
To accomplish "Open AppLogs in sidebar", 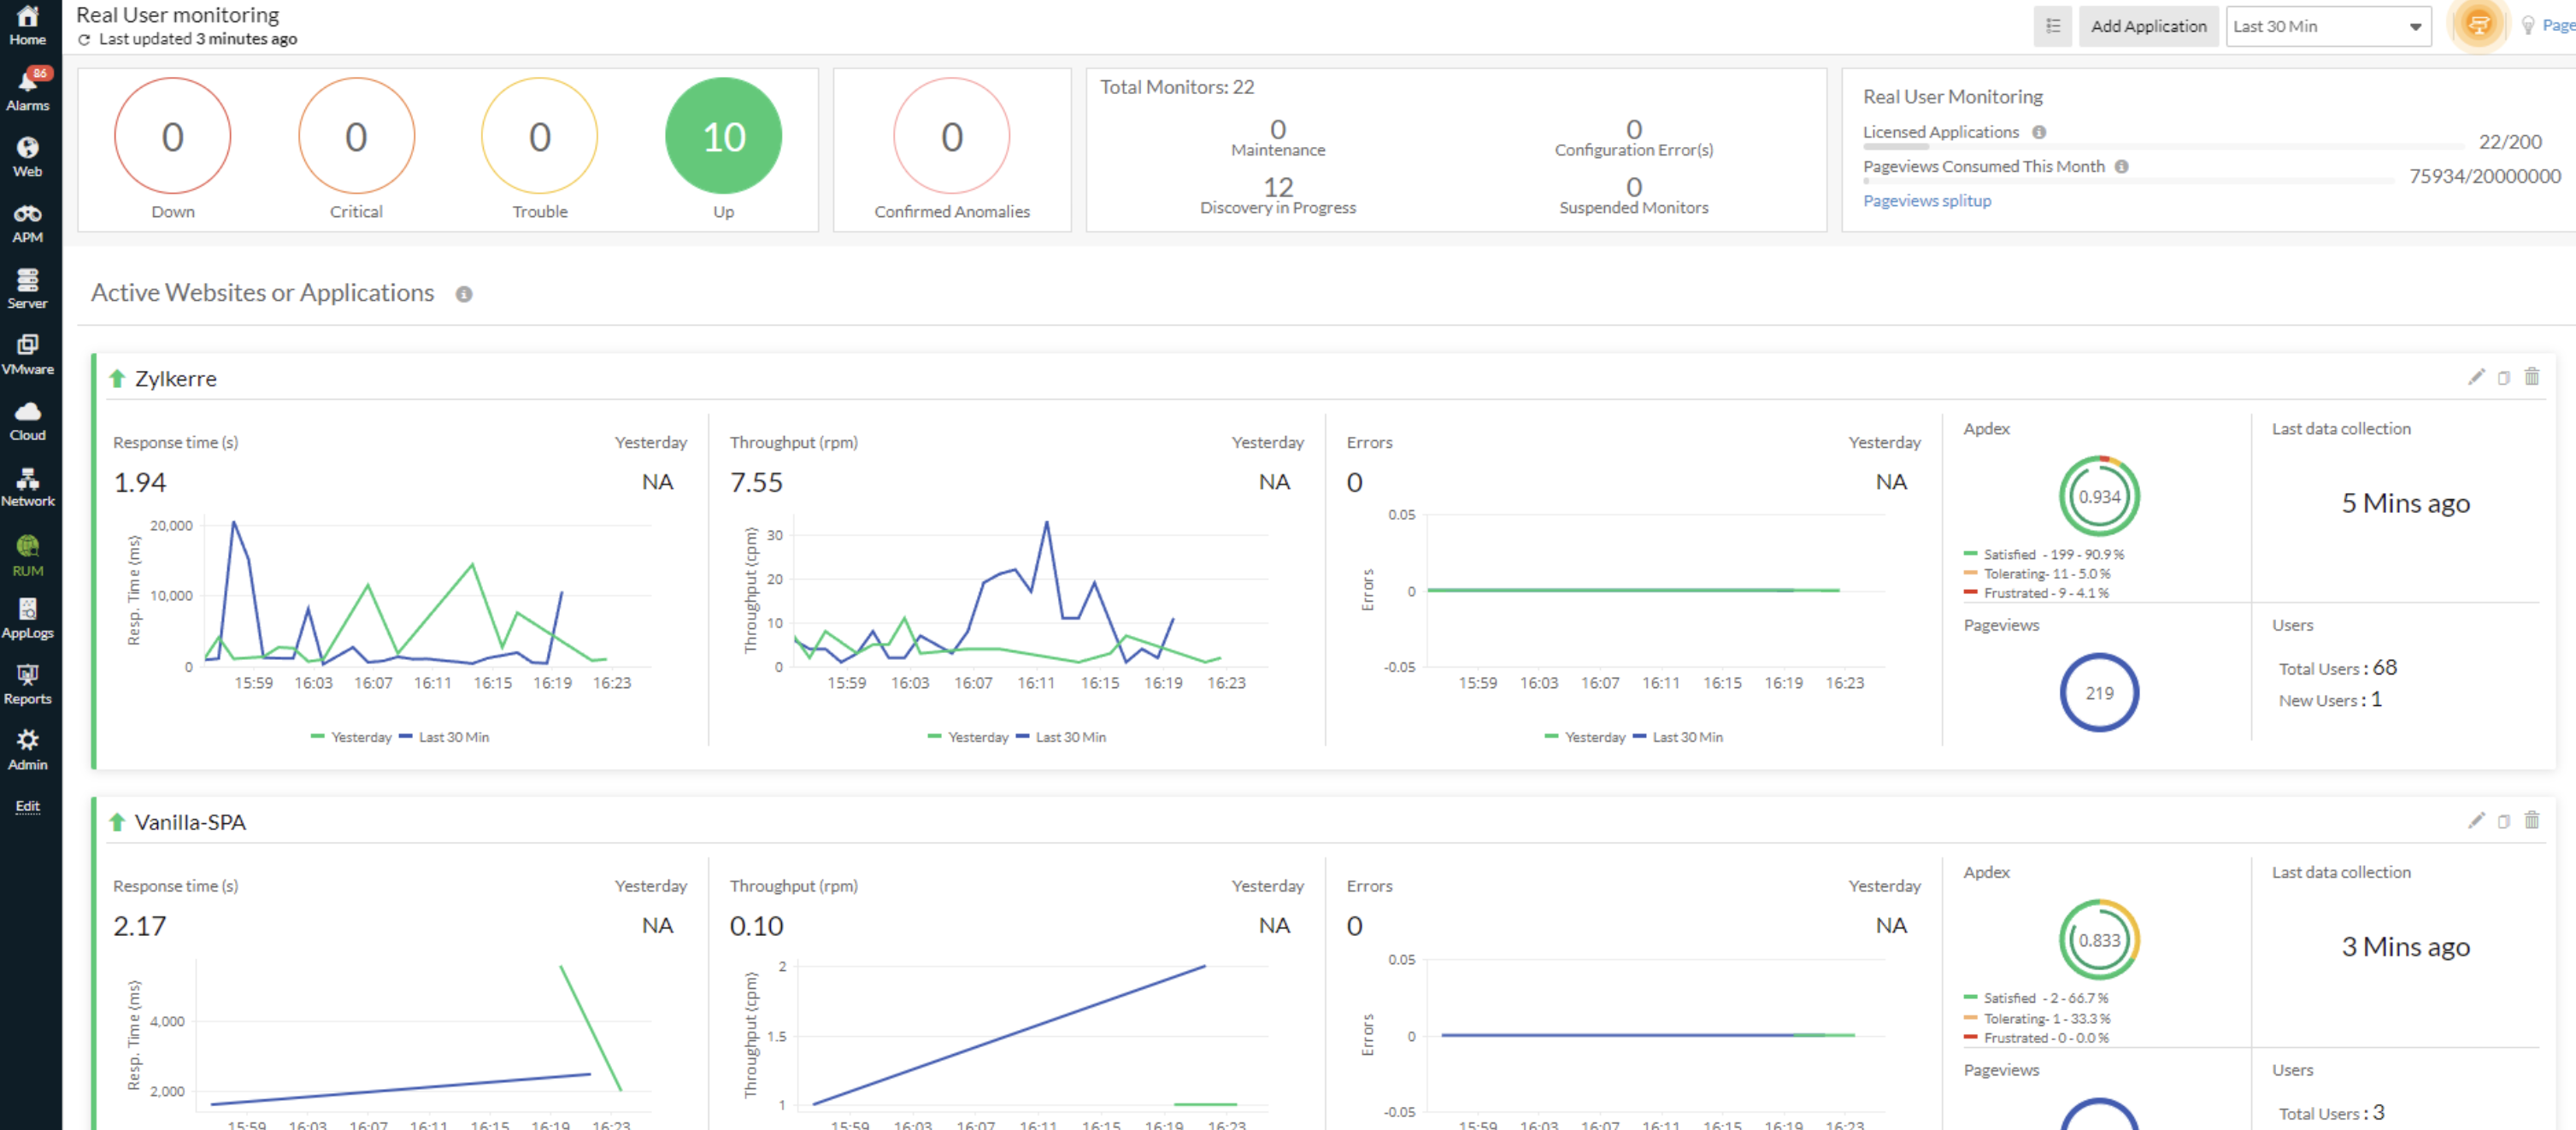I will [28, 619].
